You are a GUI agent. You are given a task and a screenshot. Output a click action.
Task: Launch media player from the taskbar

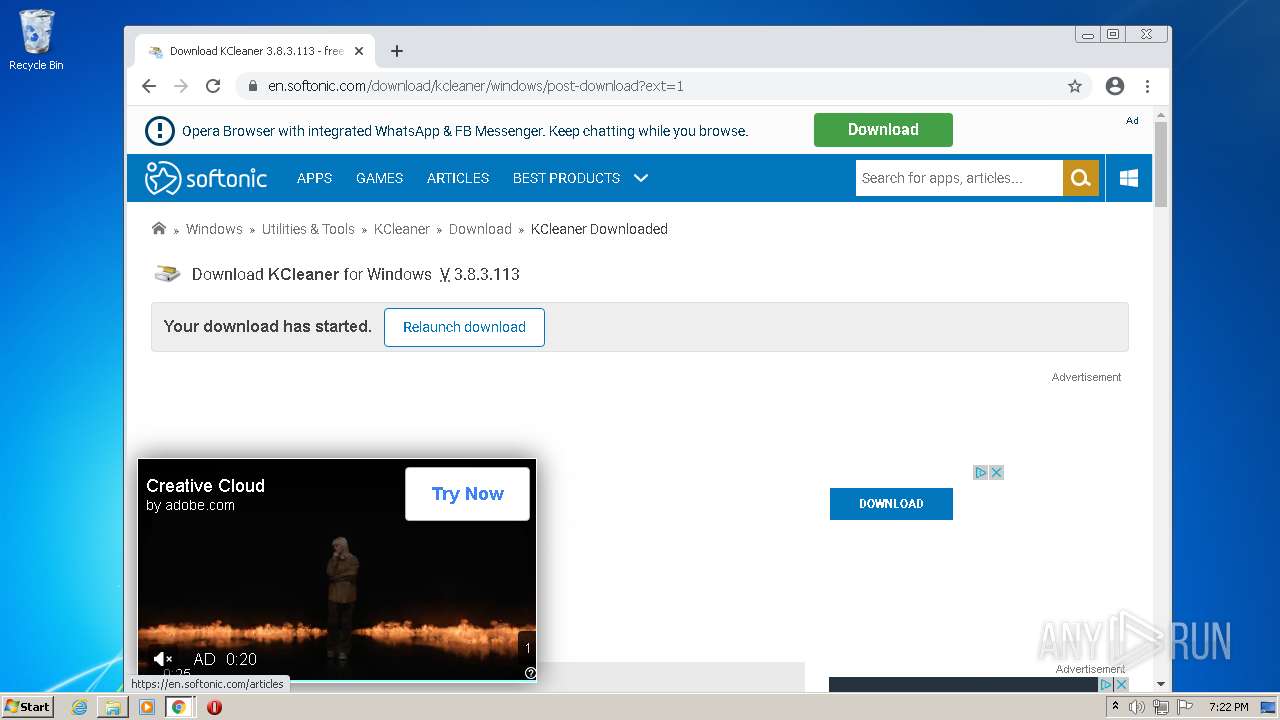point(147,707)
